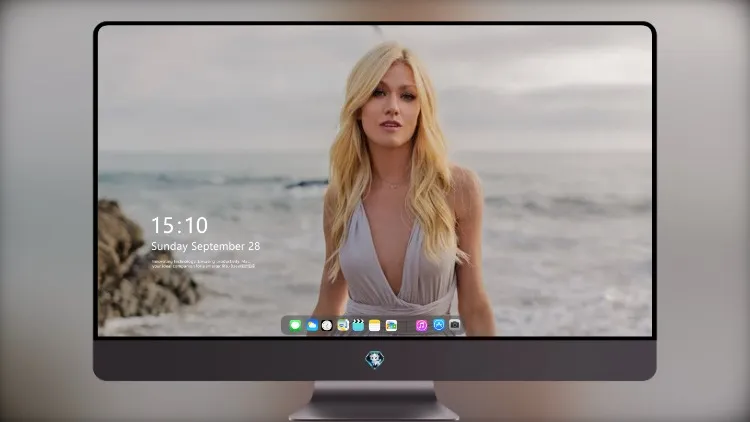Open the Maps app in the dock

pos(343,325)
